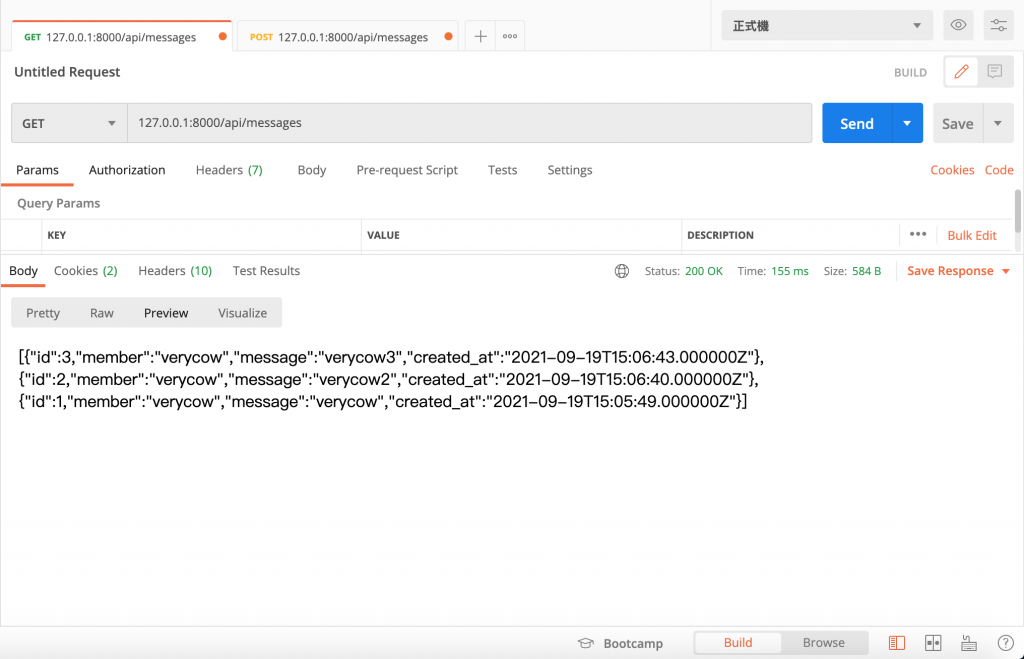The image size is (1024, 659).
Task: Click the pencil edit icon beside BUILD
Action: (961, 72)
